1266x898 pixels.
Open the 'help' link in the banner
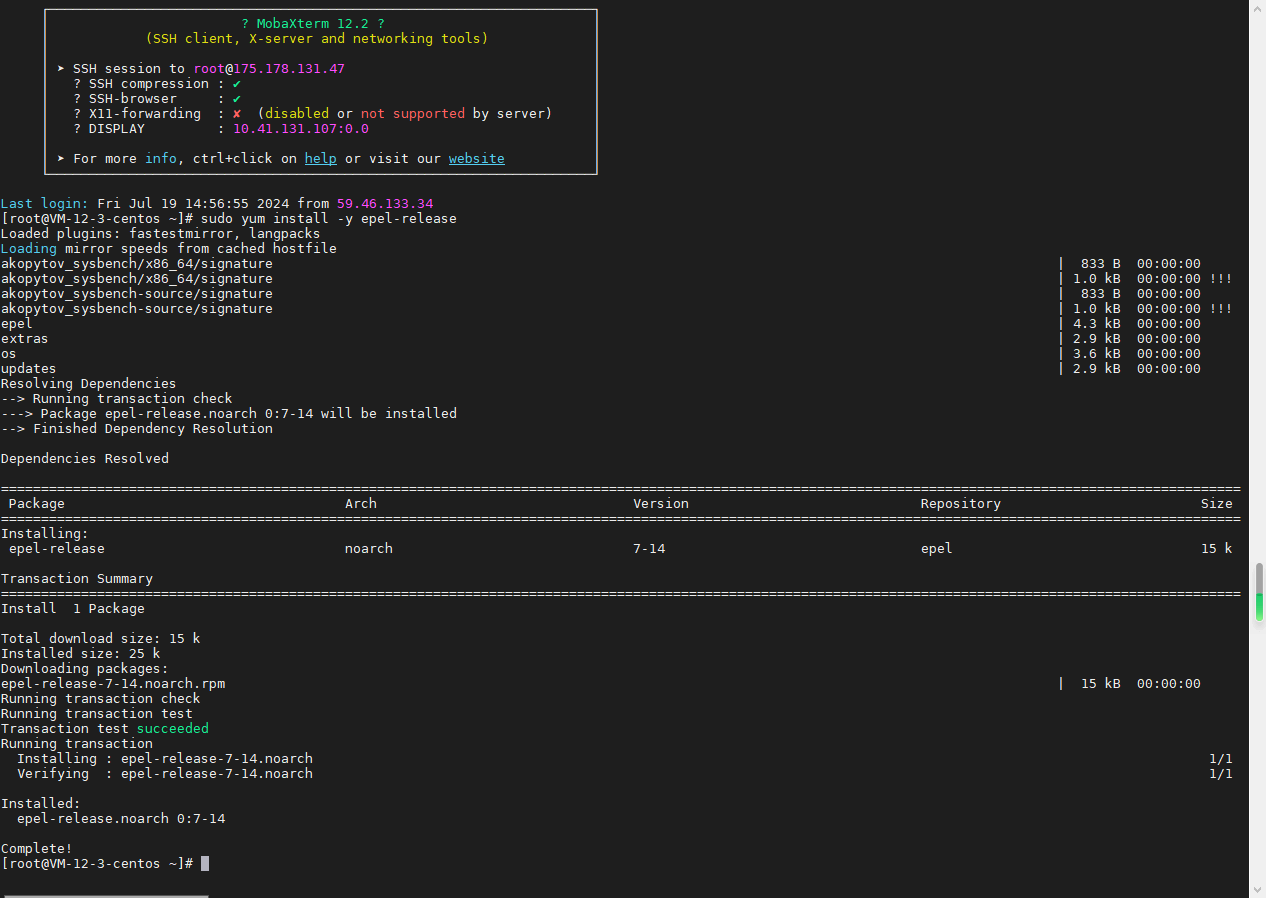point(321,159)
